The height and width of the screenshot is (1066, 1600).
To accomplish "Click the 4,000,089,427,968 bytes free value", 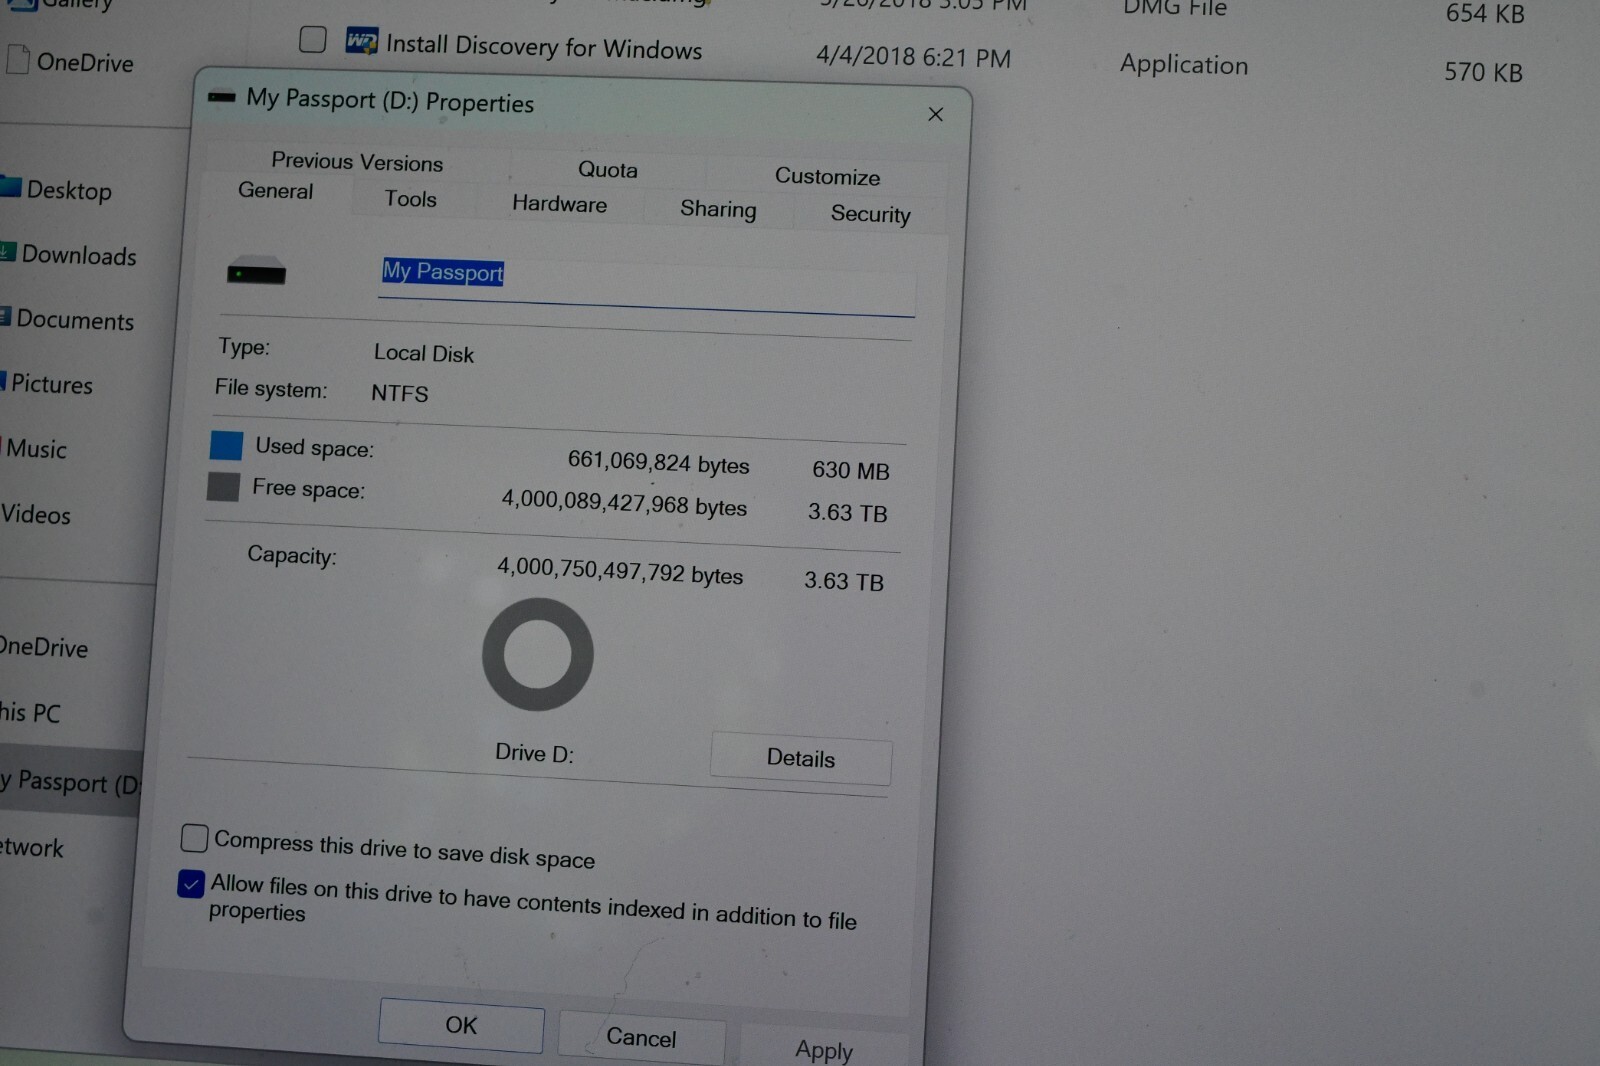I will click(x=624, y=503).
